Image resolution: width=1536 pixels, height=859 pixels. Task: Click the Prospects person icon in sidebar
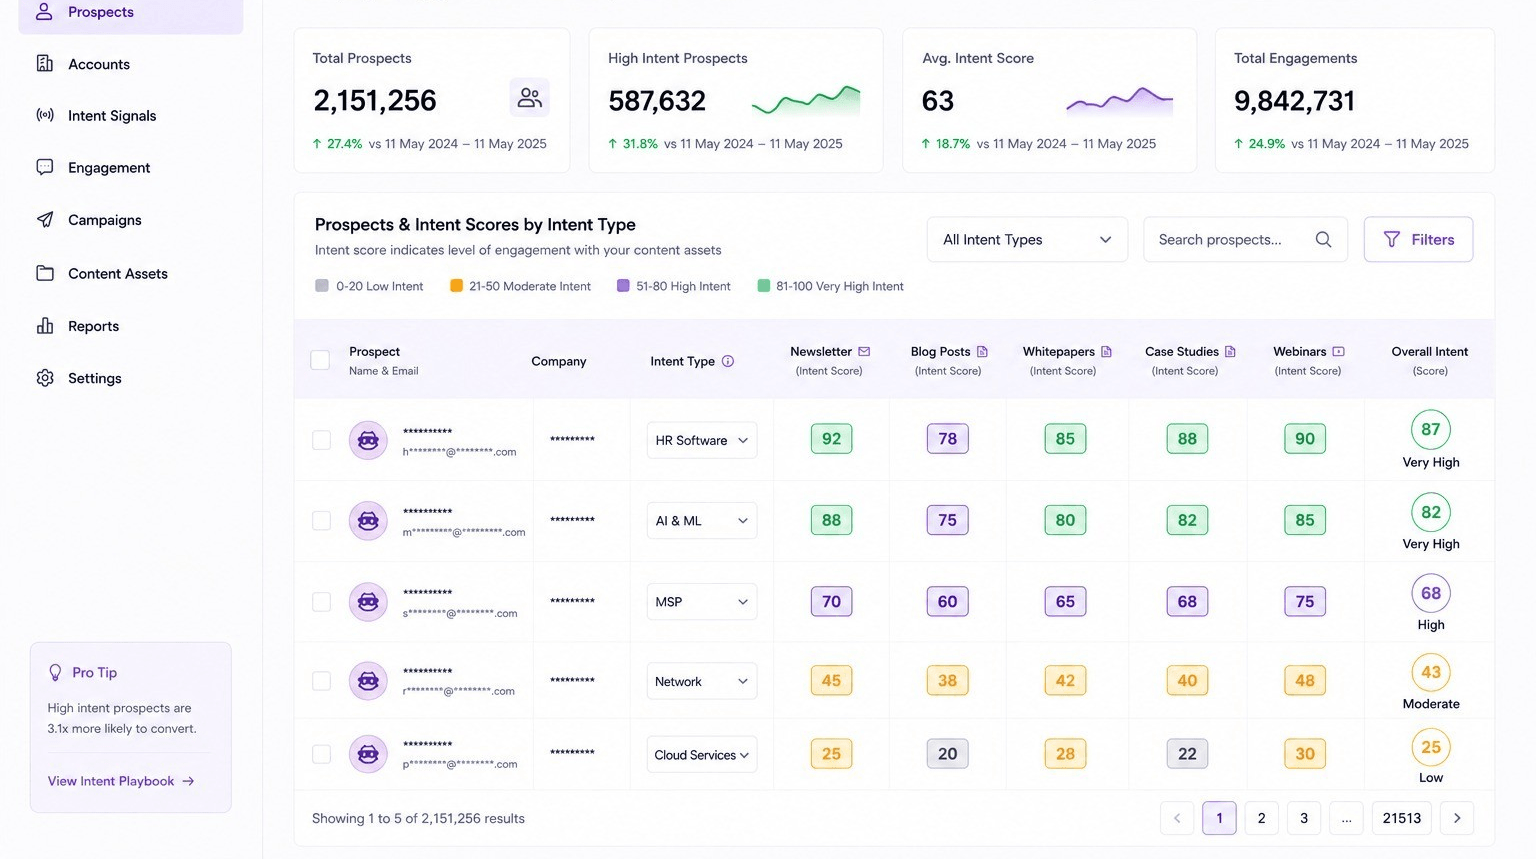point(44,12)
